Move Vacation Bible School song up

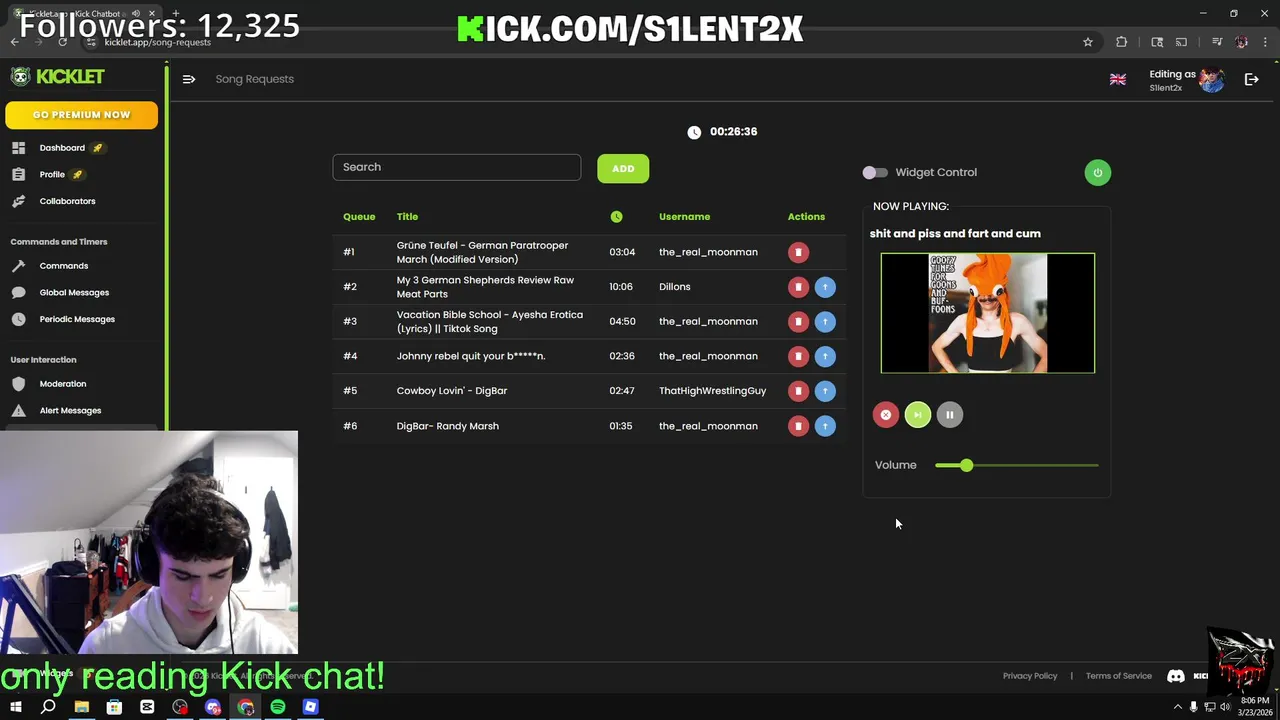(825, 322)
